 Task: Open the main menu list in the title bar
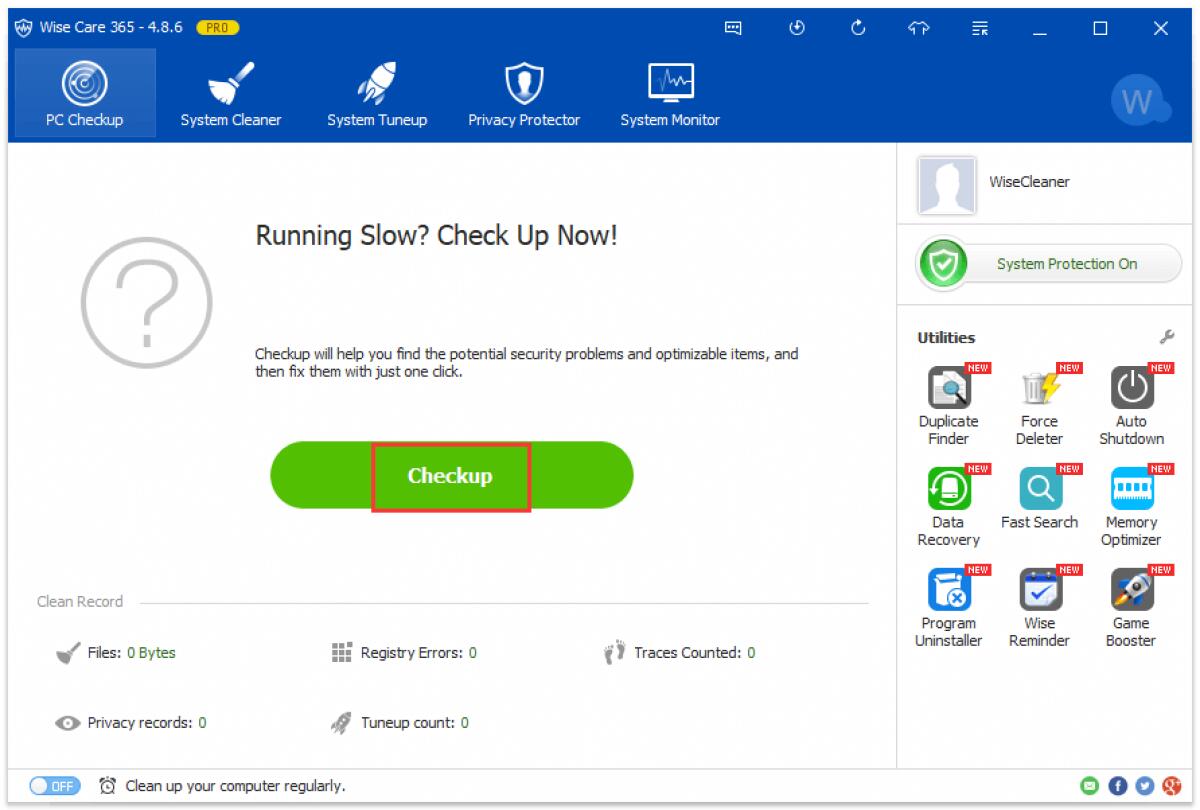click(x=980, y=28)
